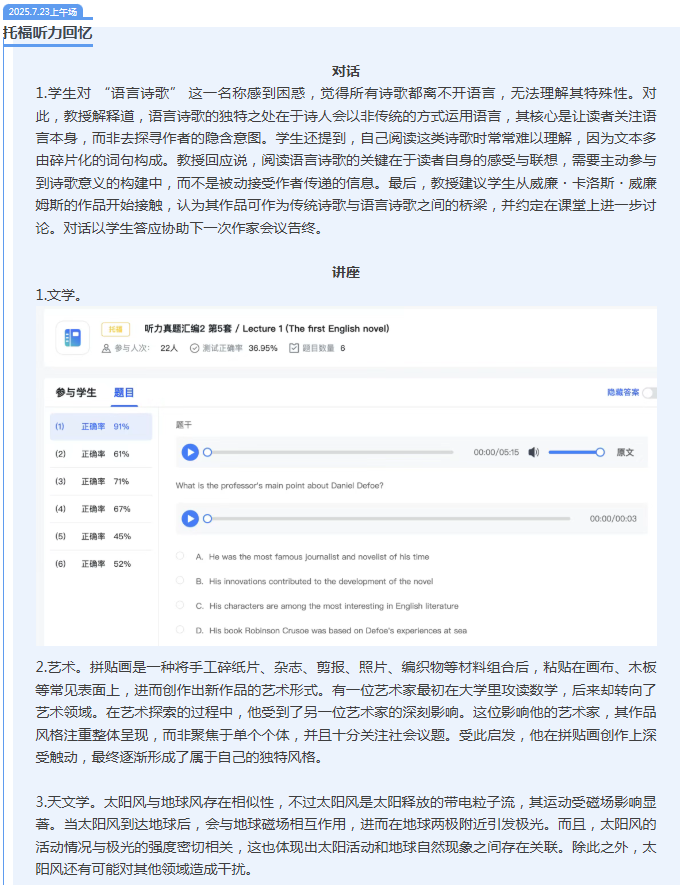Click the participants person icon
This screenshot has height=885, width=685.
[106, 348]
